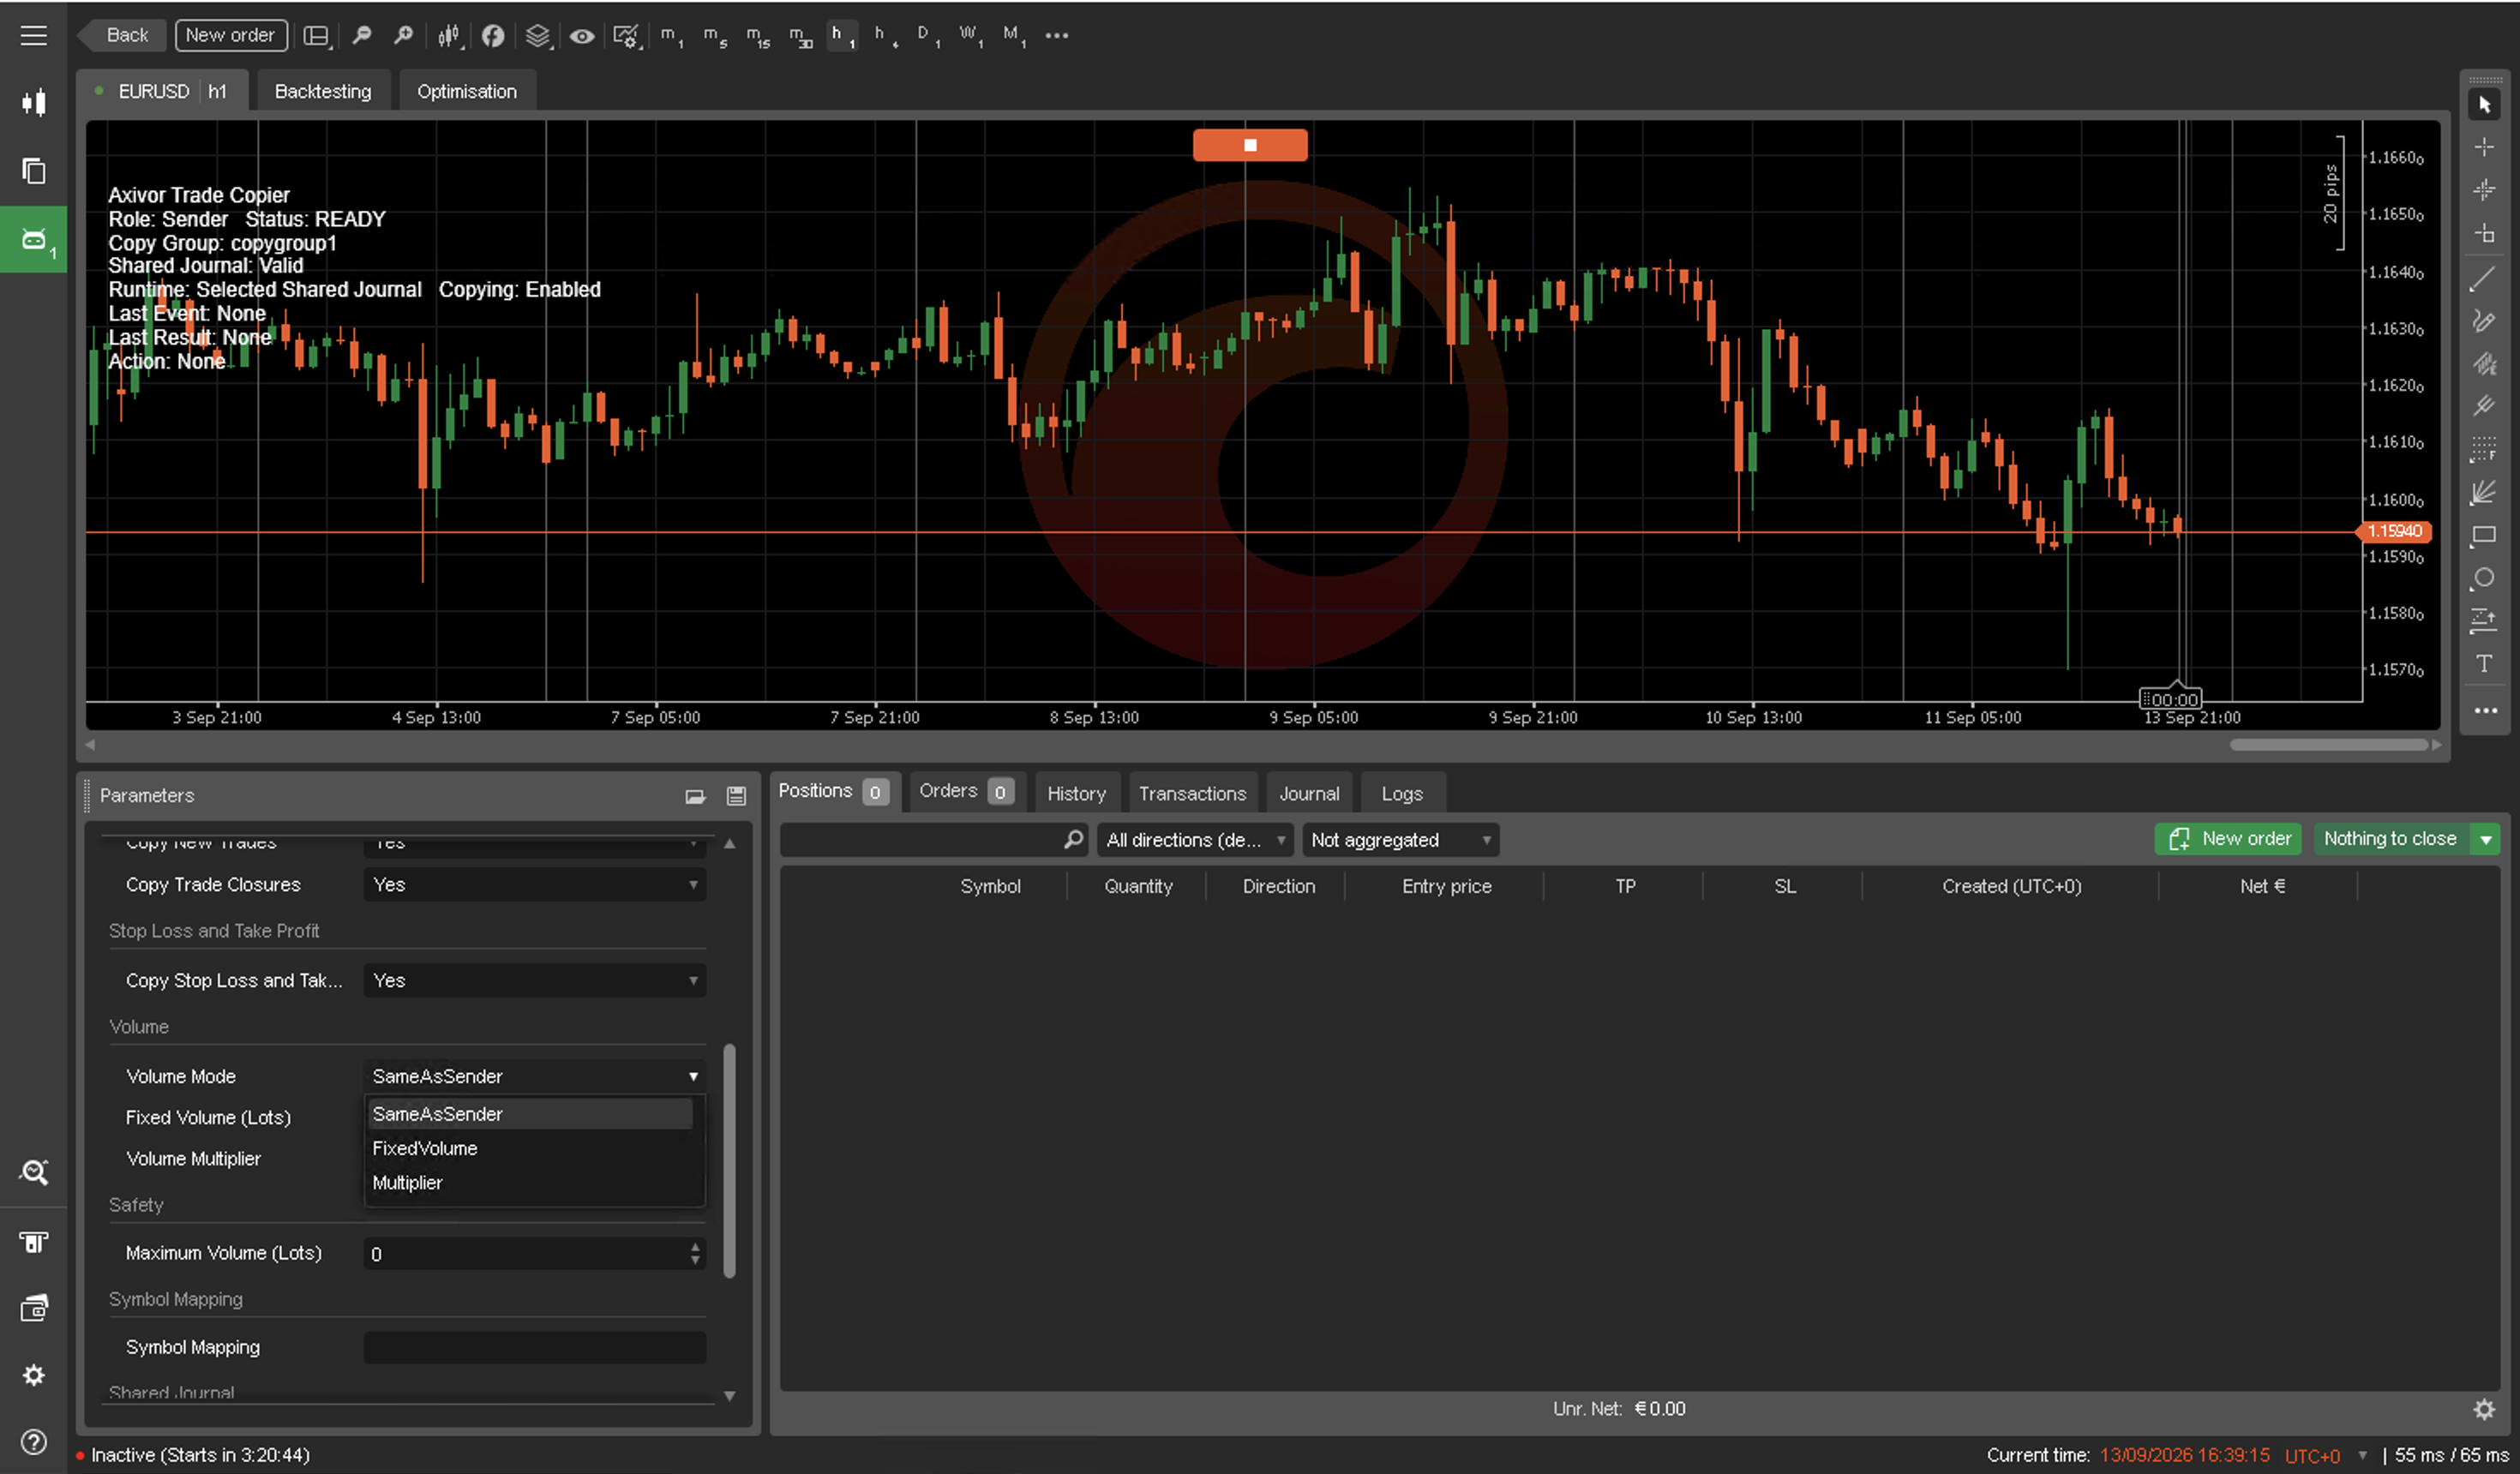
Task: Open the store sidebar icon
Action: tap(33, 1242)
